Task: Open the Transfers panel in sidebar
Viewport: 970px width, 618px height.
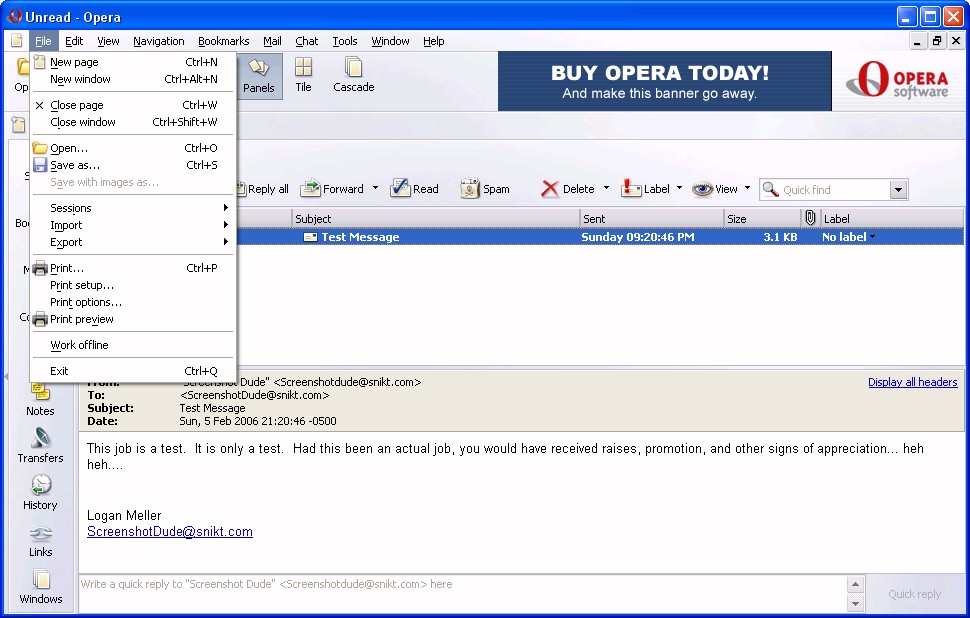Action: [x=40, y=446]
